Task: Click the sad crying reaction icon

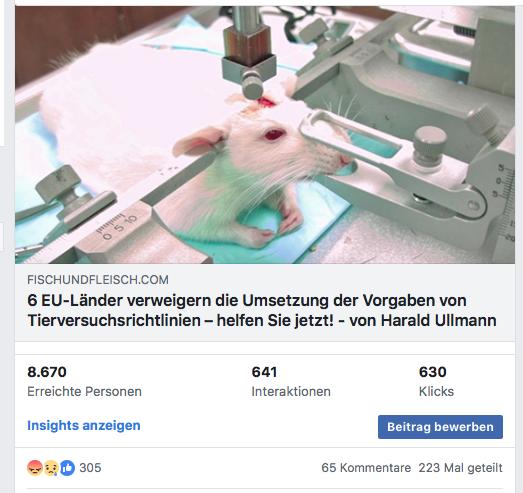Action: coord(51,468)
